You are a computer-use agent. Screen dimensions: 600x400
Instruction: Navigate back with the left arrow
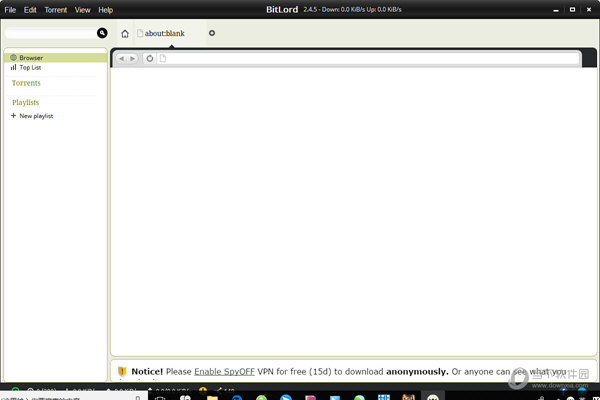[x=121, y=59]
